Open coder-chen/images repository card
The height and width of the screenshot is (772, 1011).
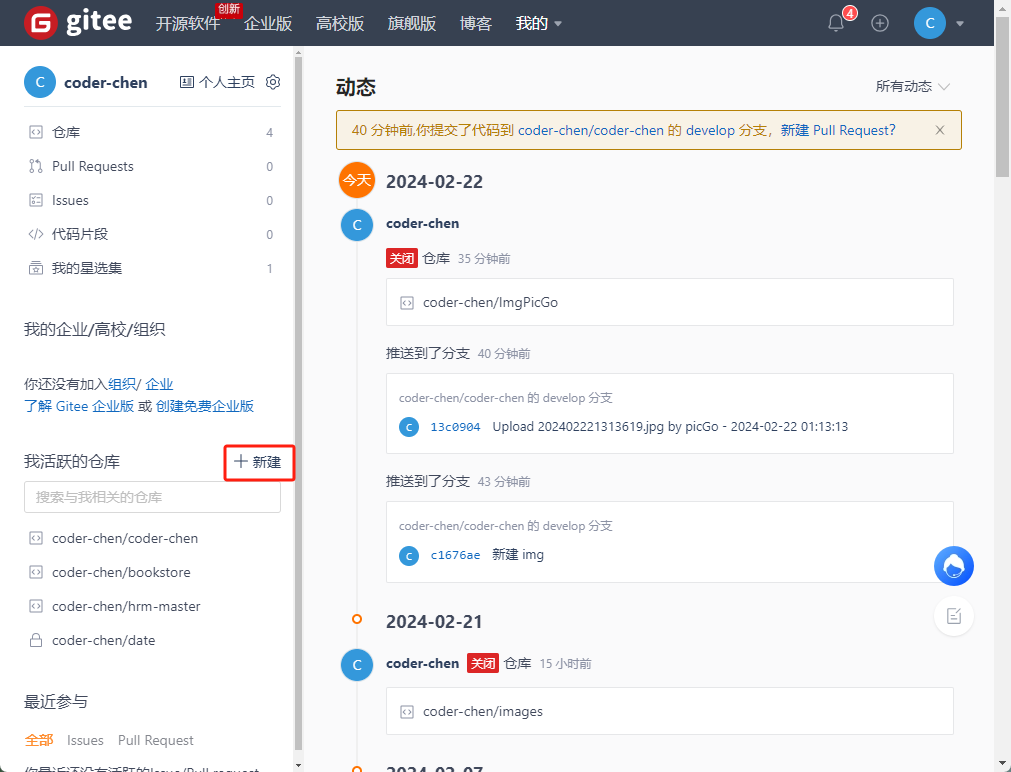669,711
